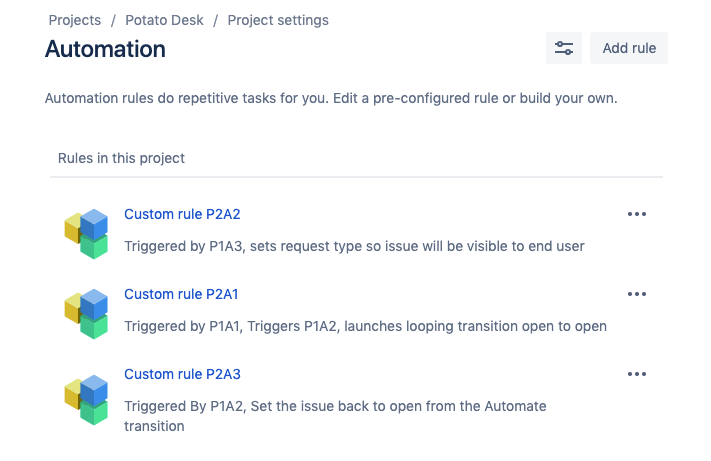
Task: Click the Automation page heading
Action: 105,49
